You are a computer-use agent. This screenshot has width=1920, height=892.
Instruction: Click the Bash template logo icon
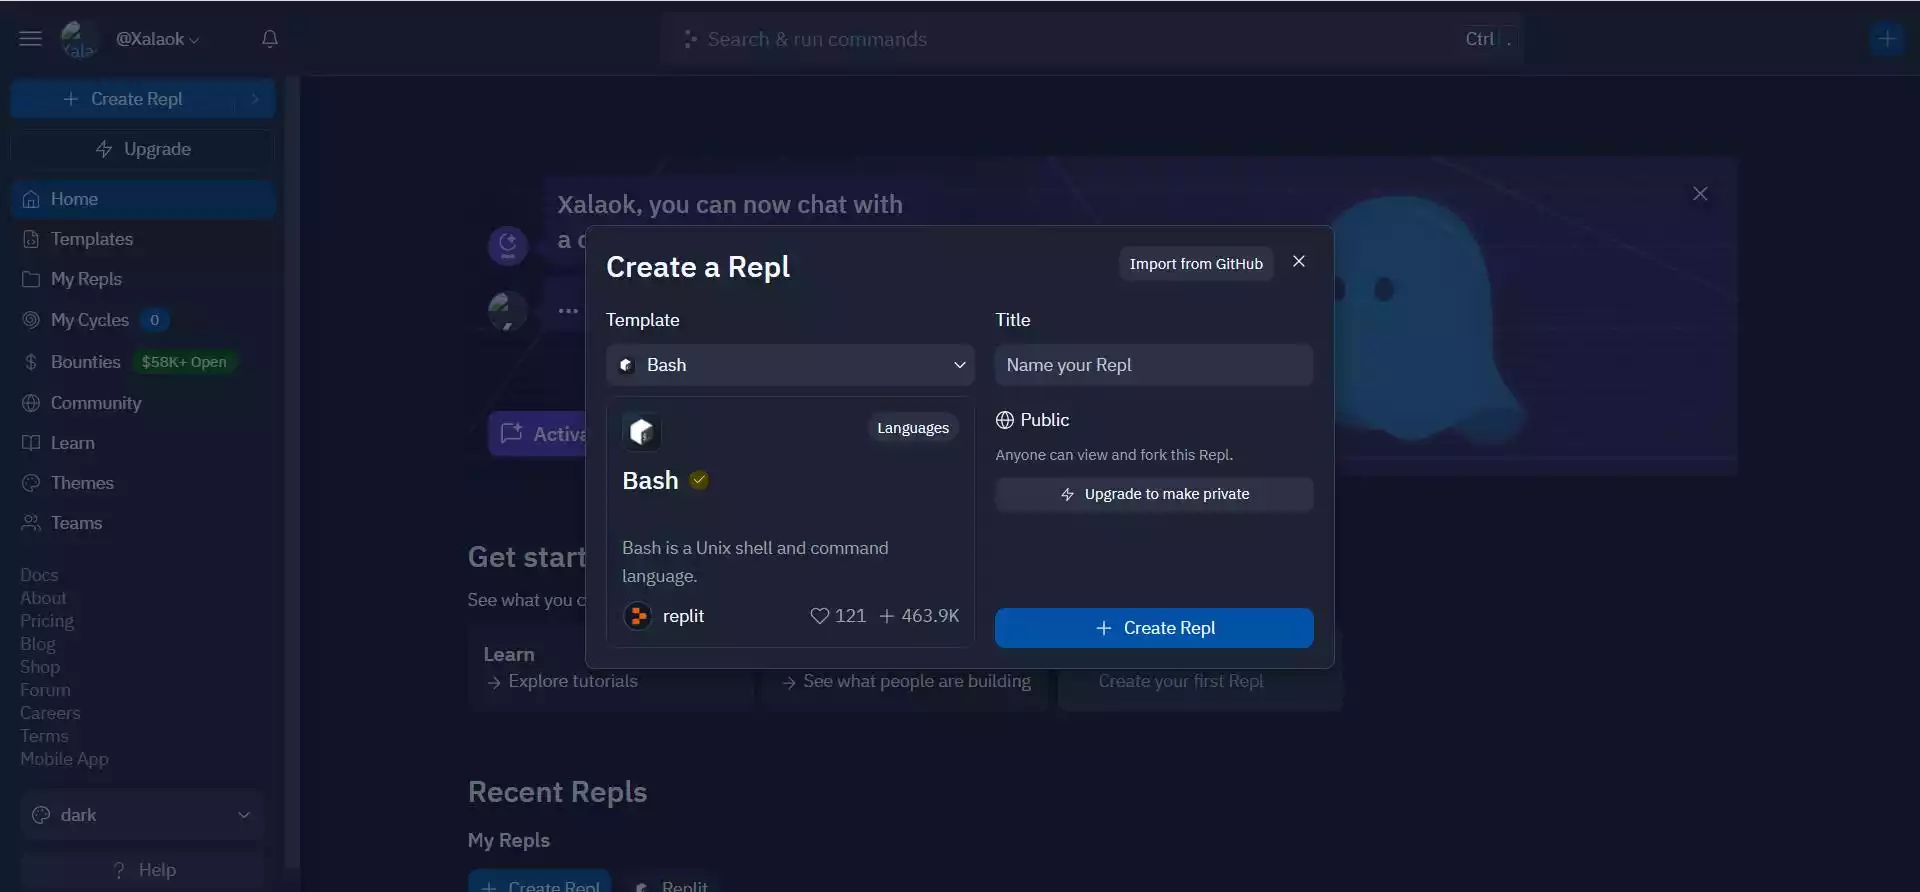pyautogui.click(x=642, y=432)
